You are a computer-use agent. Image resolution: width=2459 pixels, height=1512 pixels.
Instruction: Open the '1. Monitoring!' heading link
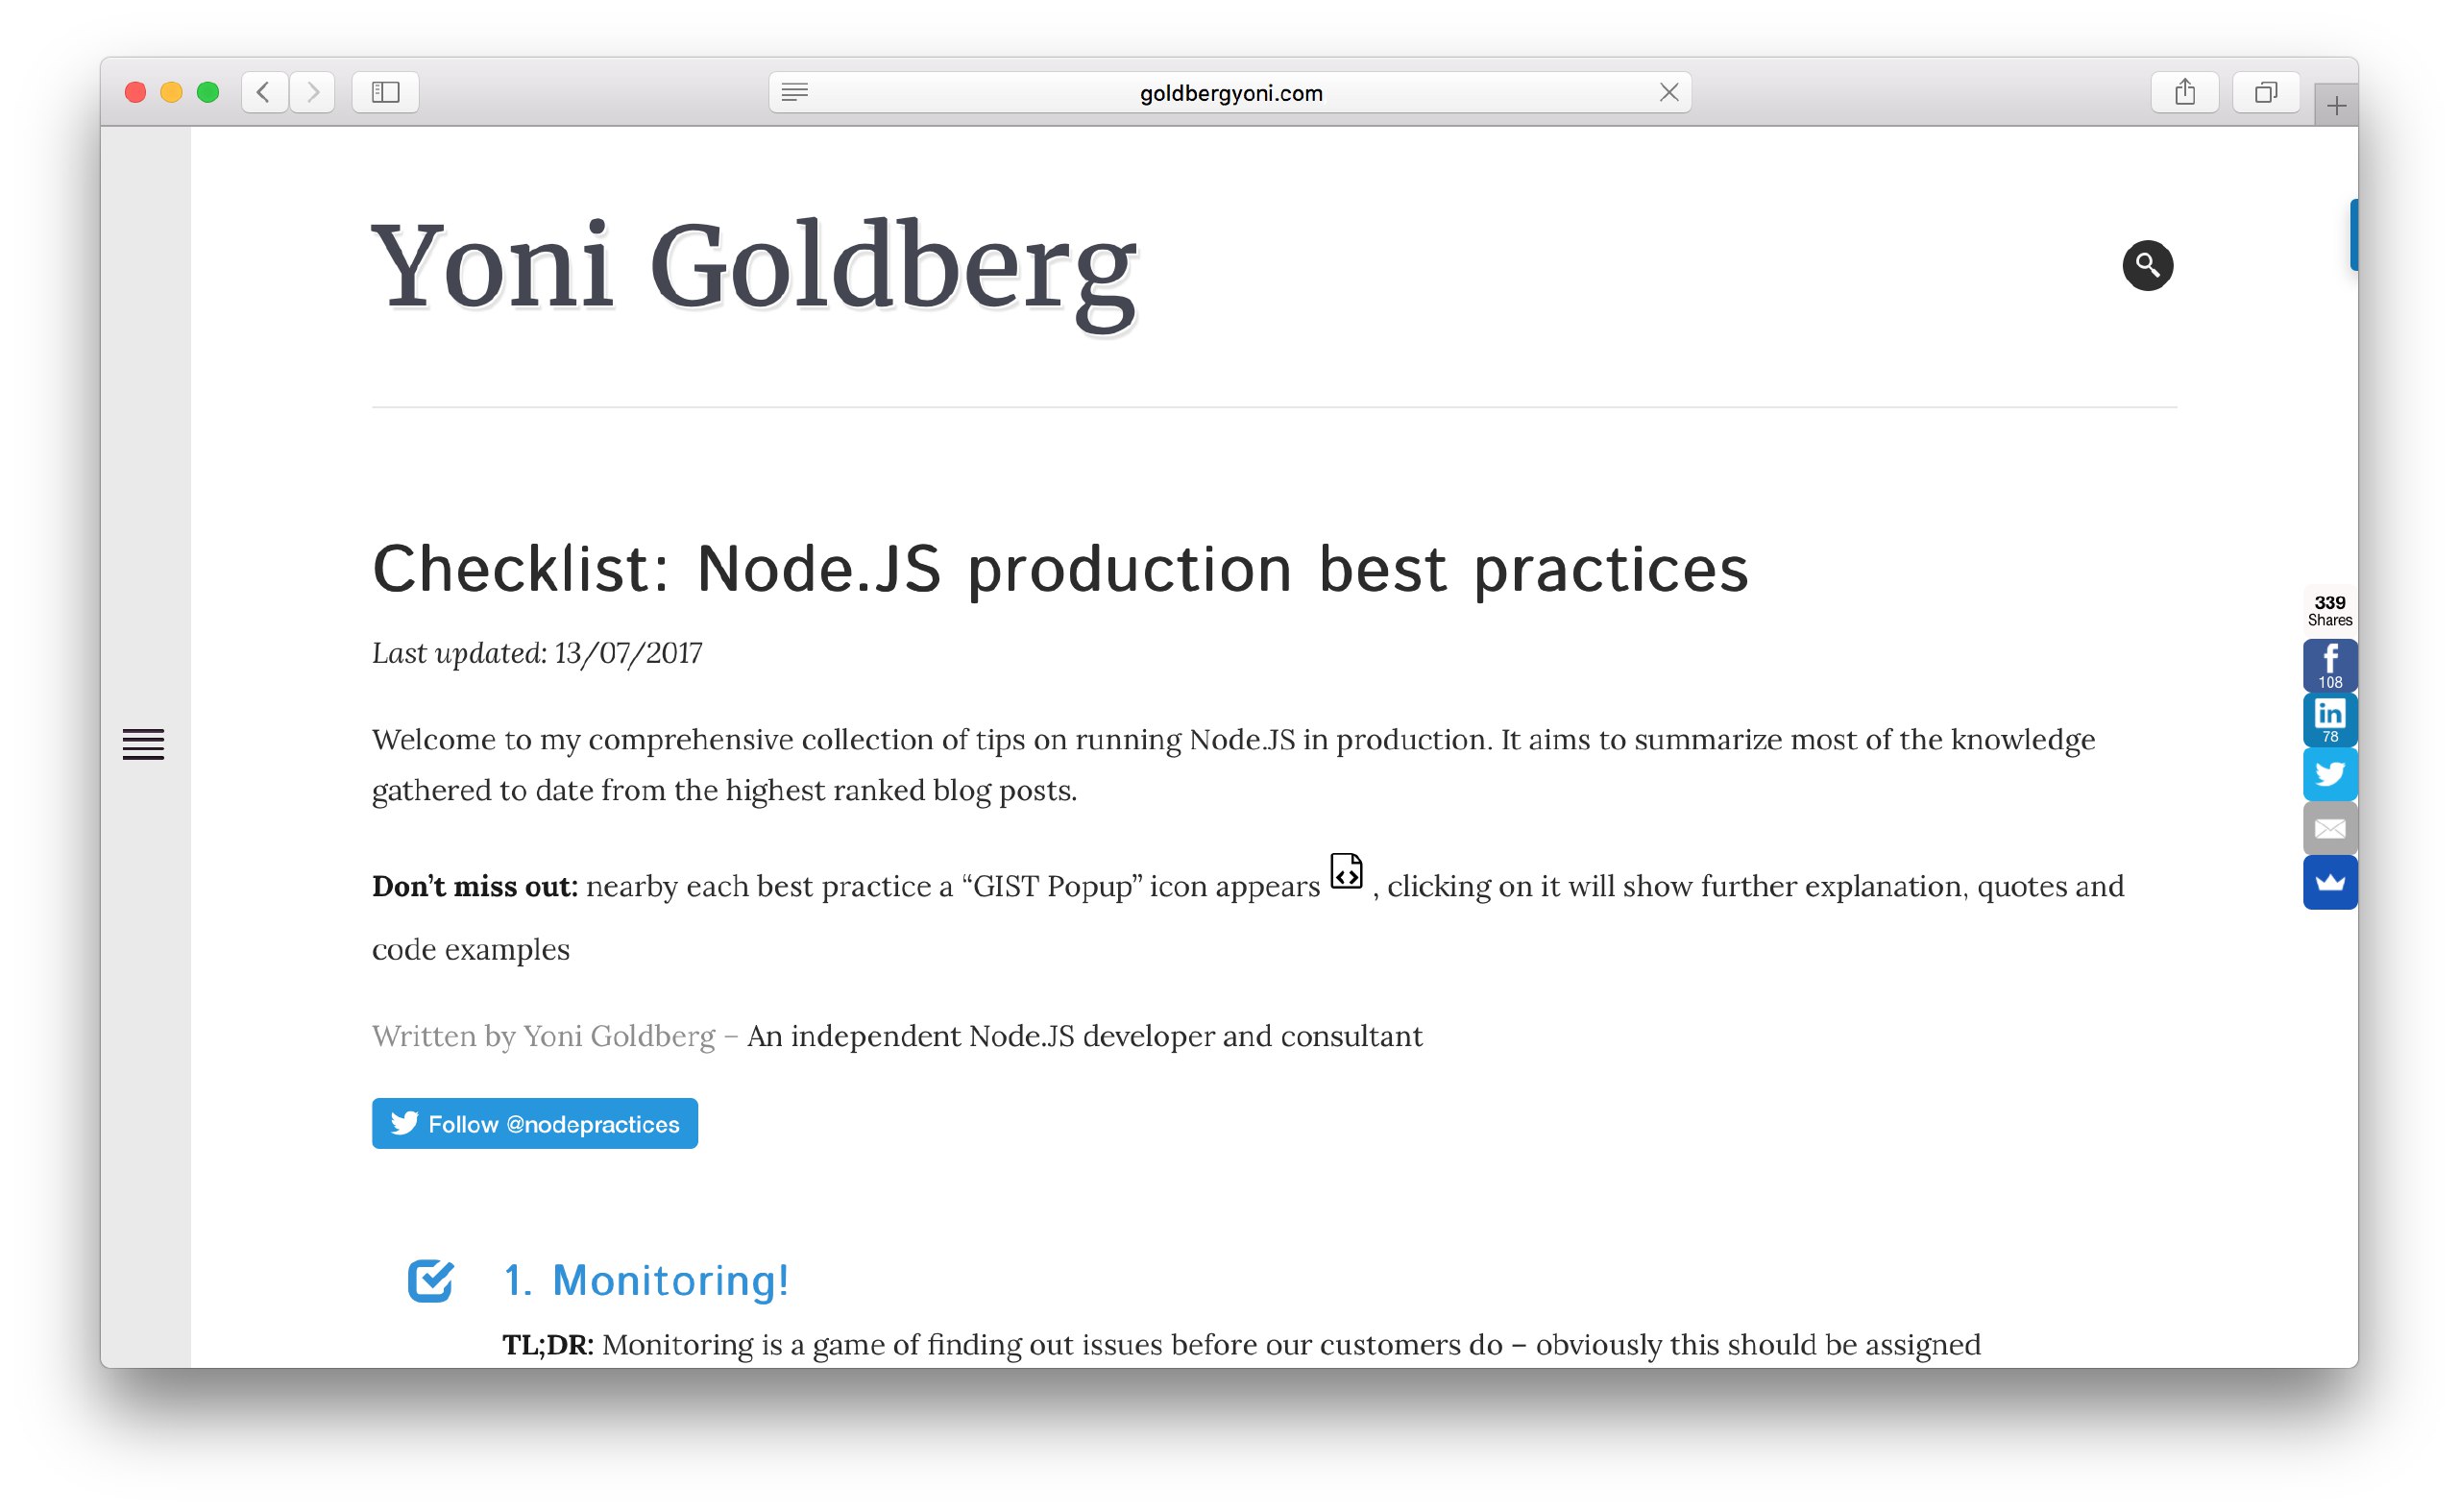coord(646,1280)
